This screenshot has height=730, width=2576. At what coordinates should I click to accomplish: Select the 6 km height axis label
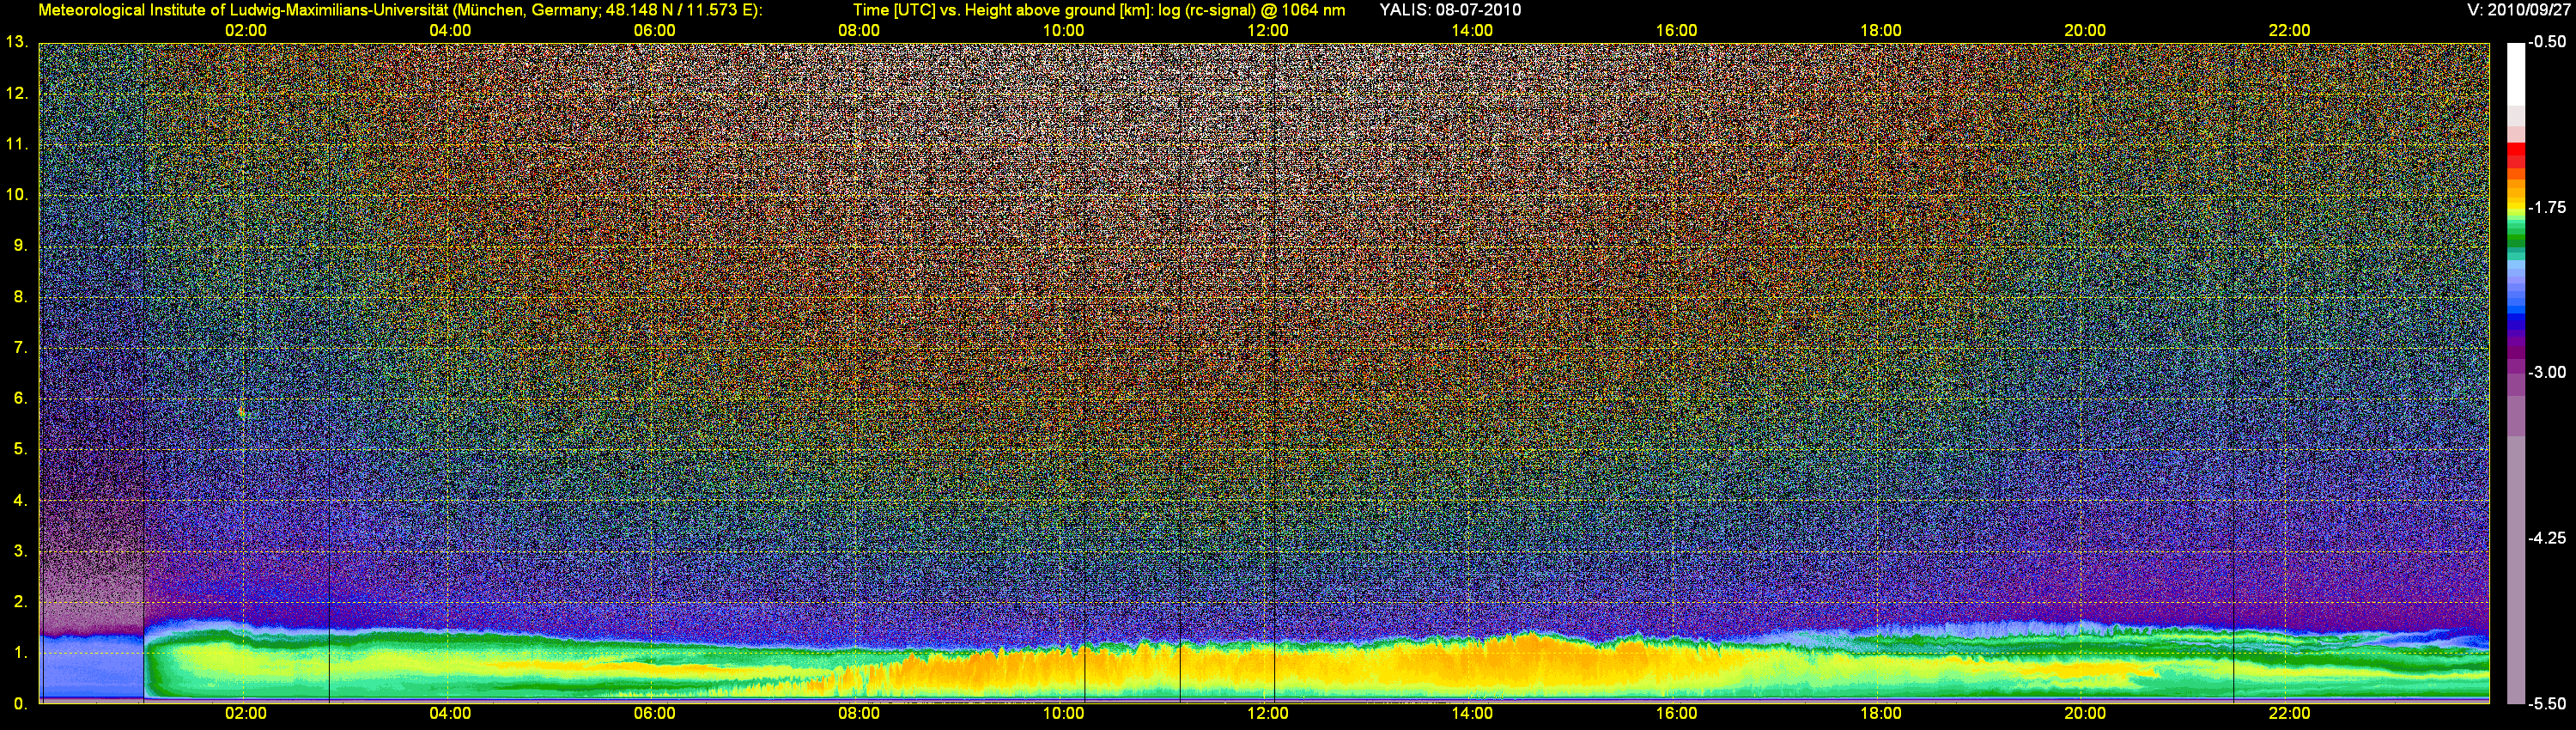point(19,398)
